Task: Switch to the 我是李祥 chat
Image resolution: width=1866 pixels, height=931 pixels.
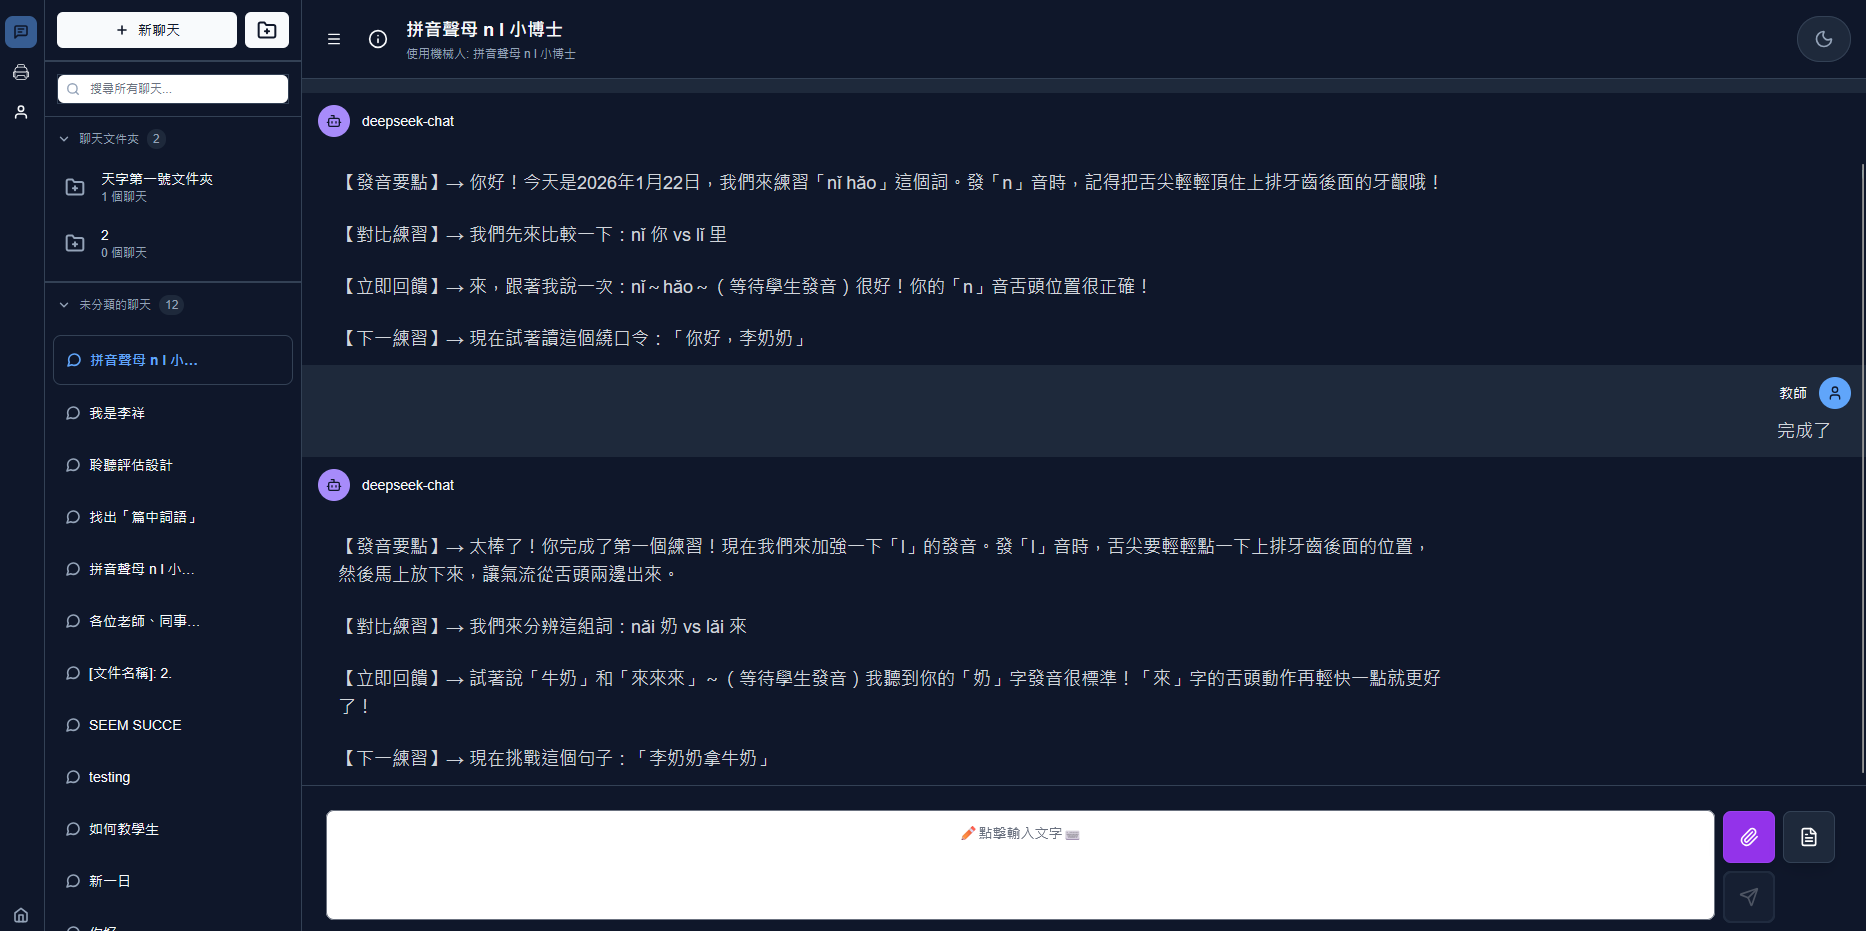Action: pyautogui.click(x=115, y=413)
